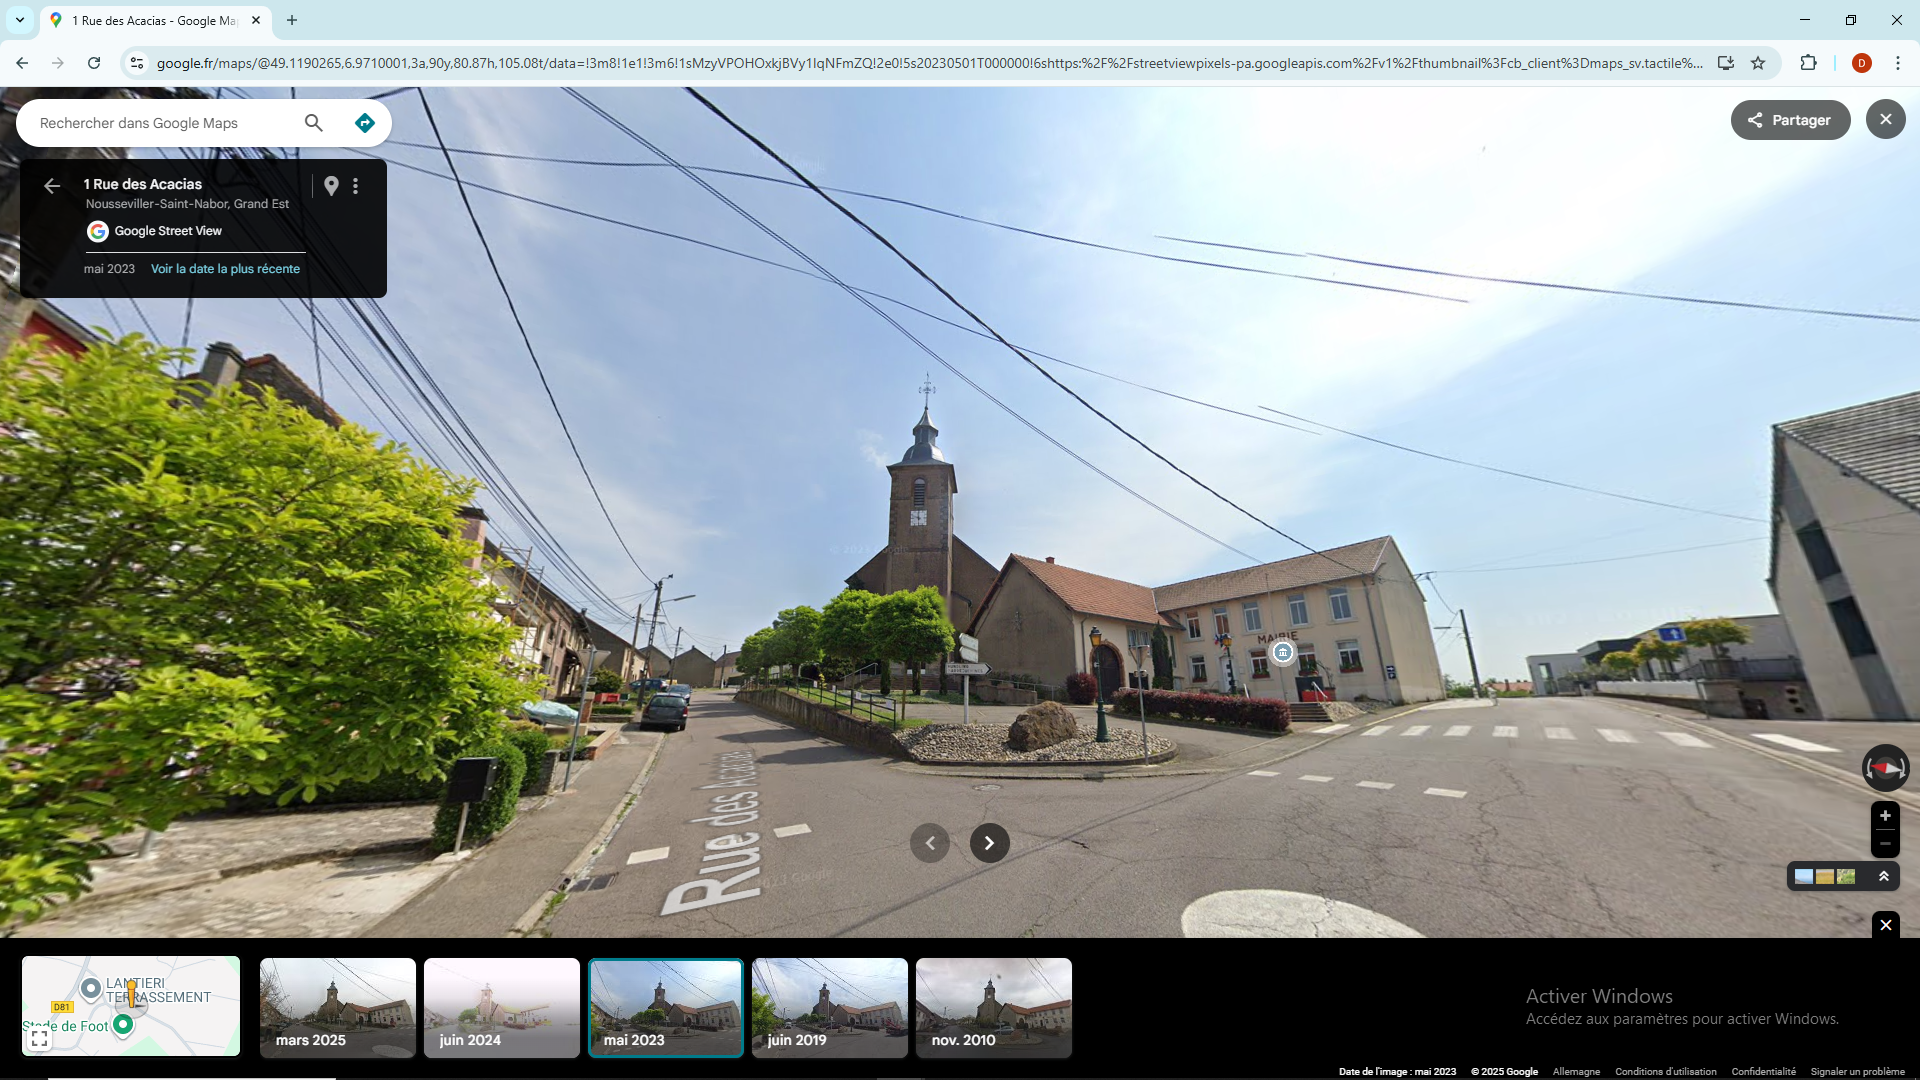This screenshot has width=1920, height=1080.
Task: Reload the page with browser refresh icon
Action: click(x=94, y=63)
